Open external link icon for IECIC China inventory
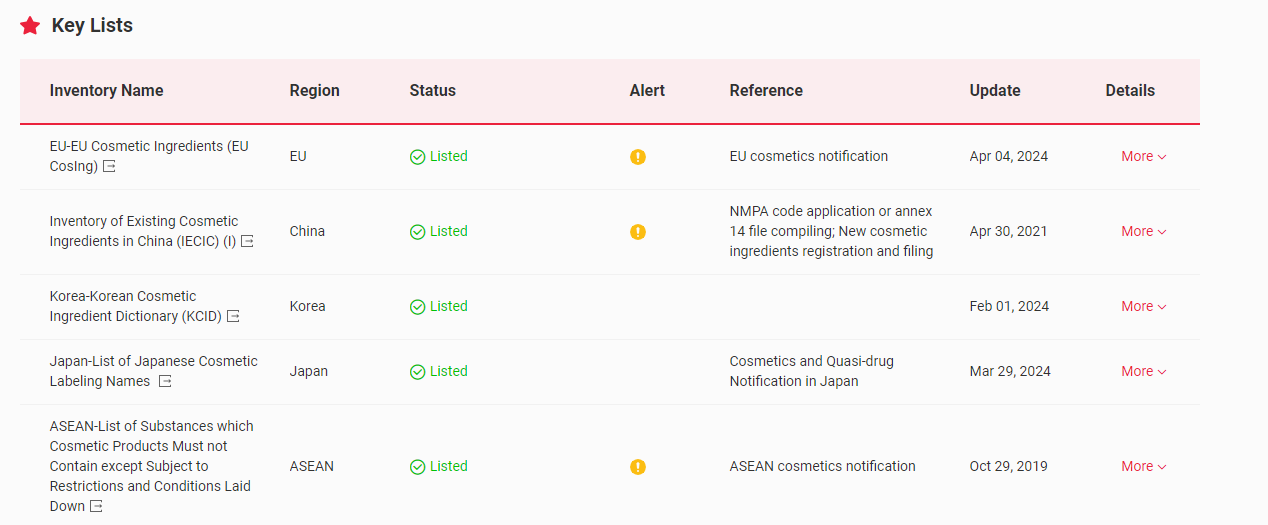 247,242
